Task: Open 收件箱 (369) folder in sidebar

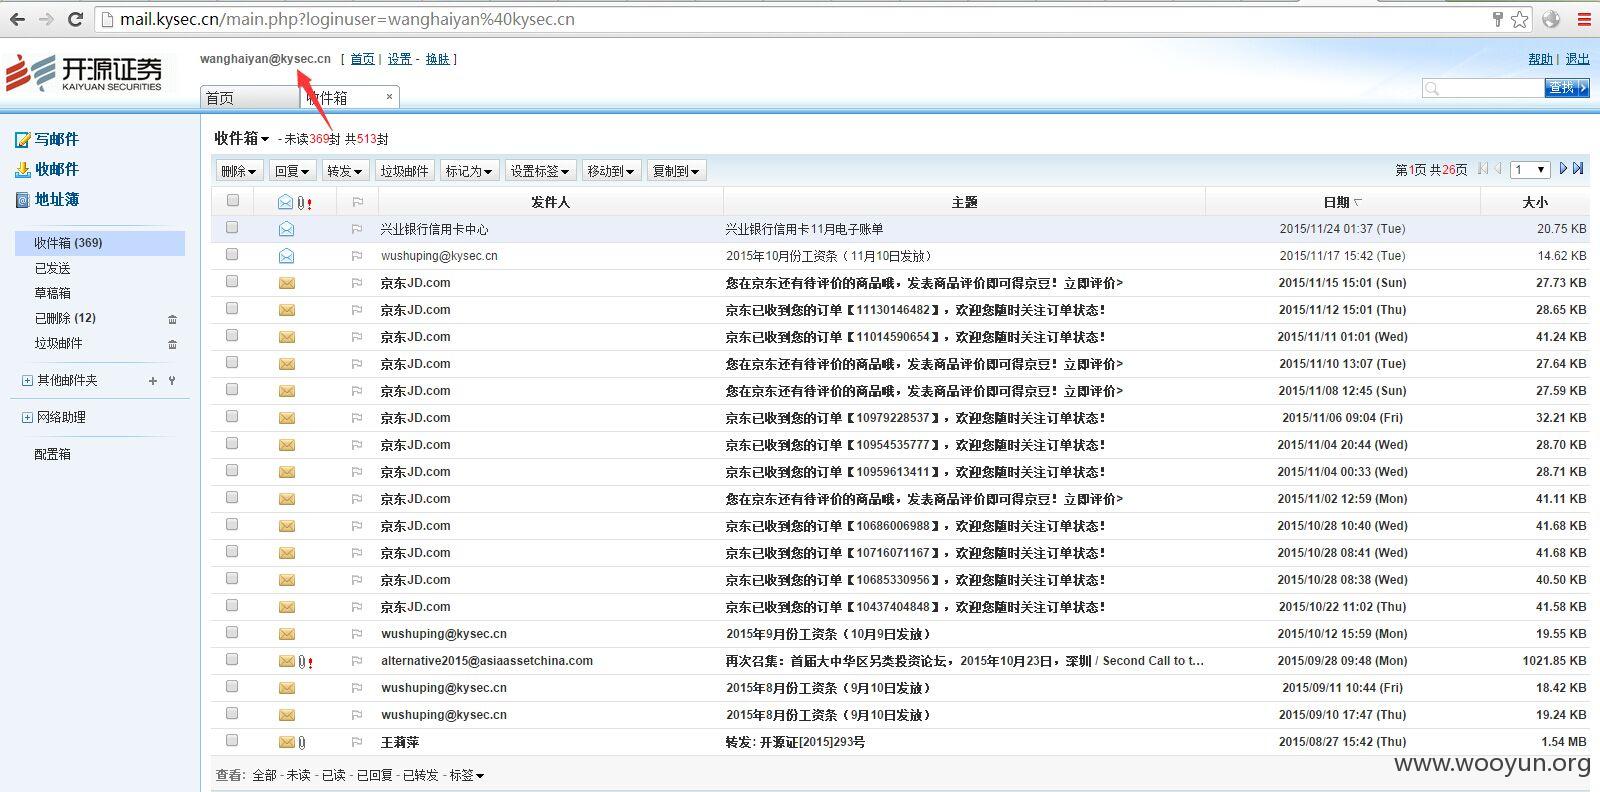Action: coord(100,243)
